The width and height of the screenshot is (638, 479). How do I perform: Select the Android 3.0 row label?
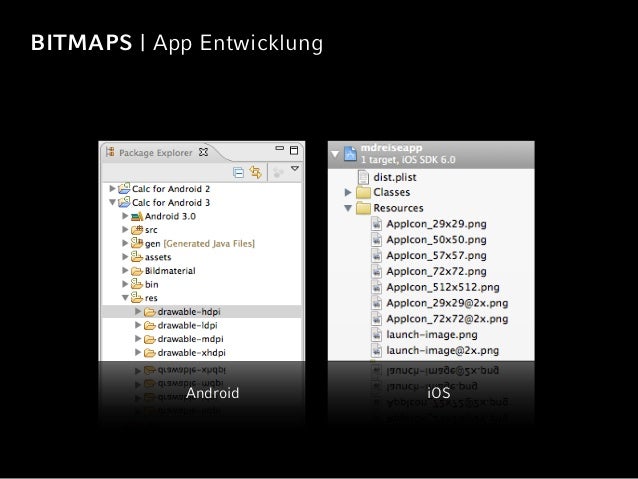[x=170, y=216]
